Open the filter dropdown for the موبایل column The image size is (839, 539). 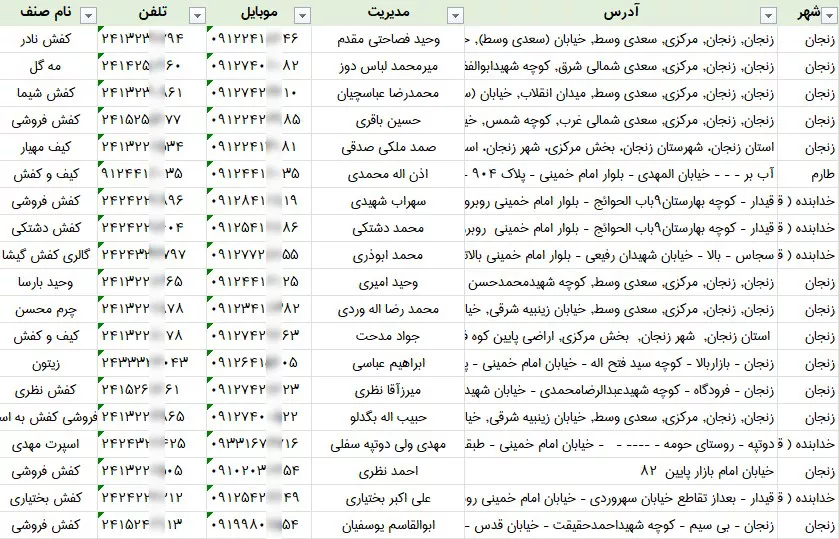(302, 16)
